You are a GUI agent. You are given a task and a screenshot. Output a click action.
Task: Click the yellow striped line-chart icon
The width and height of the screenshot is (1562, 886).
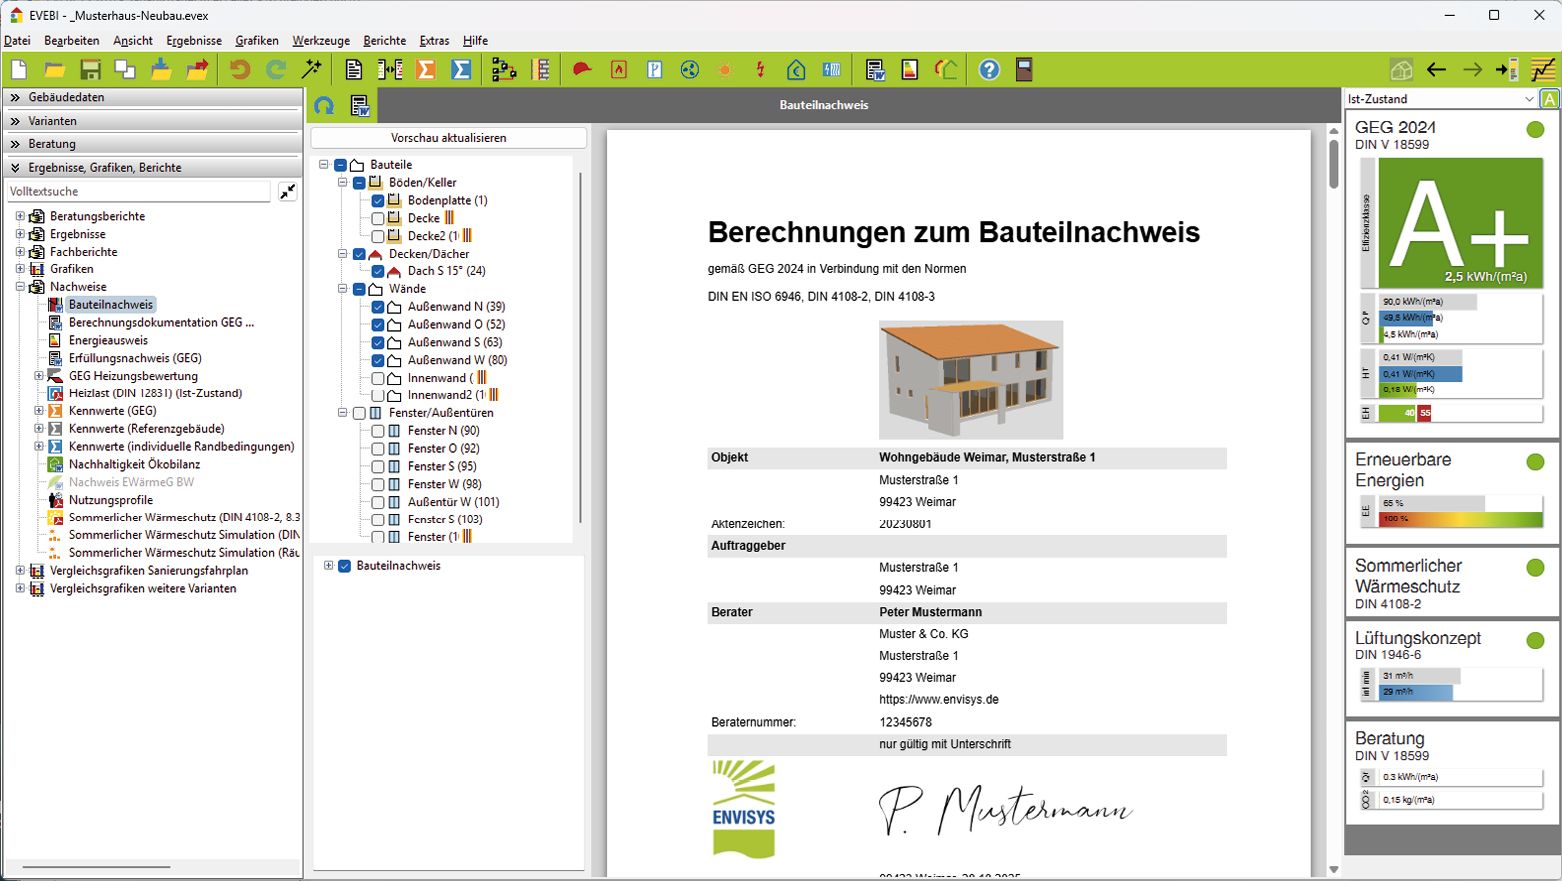(1543, 70)
